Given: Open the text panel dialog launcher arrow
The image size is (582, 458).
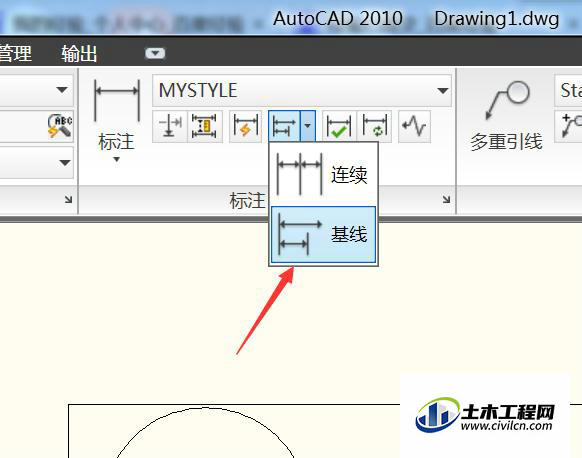Looking at the screenshot, I should [x=68, y=200].
